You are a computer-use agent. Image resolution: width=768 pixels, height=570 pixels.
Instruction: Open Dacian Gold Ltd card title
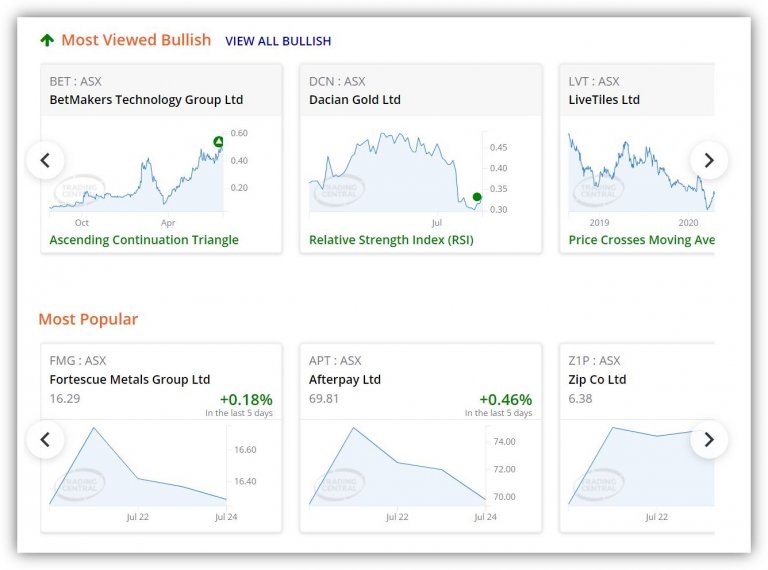click(x=355, y=100)
